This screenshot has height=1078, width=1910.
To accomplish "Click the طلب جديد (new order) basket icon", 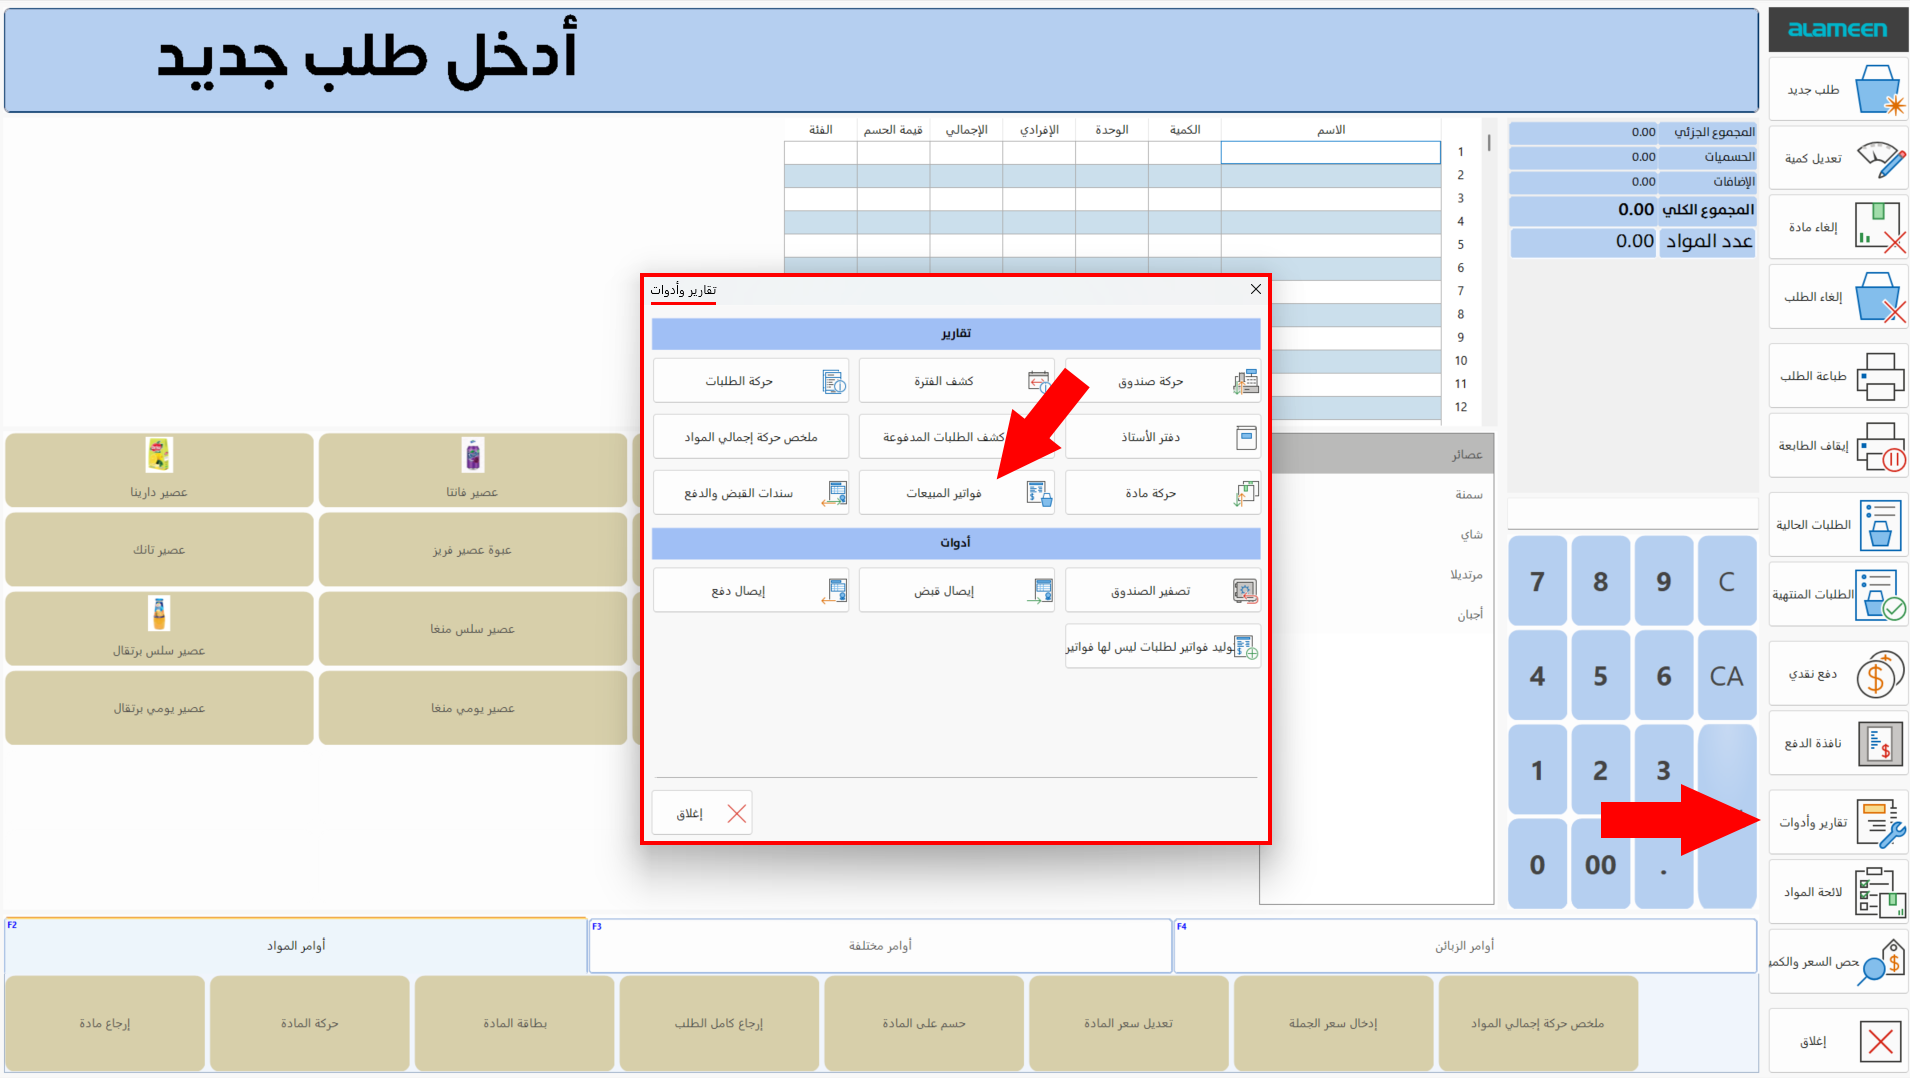I will tap(1879, 90).
